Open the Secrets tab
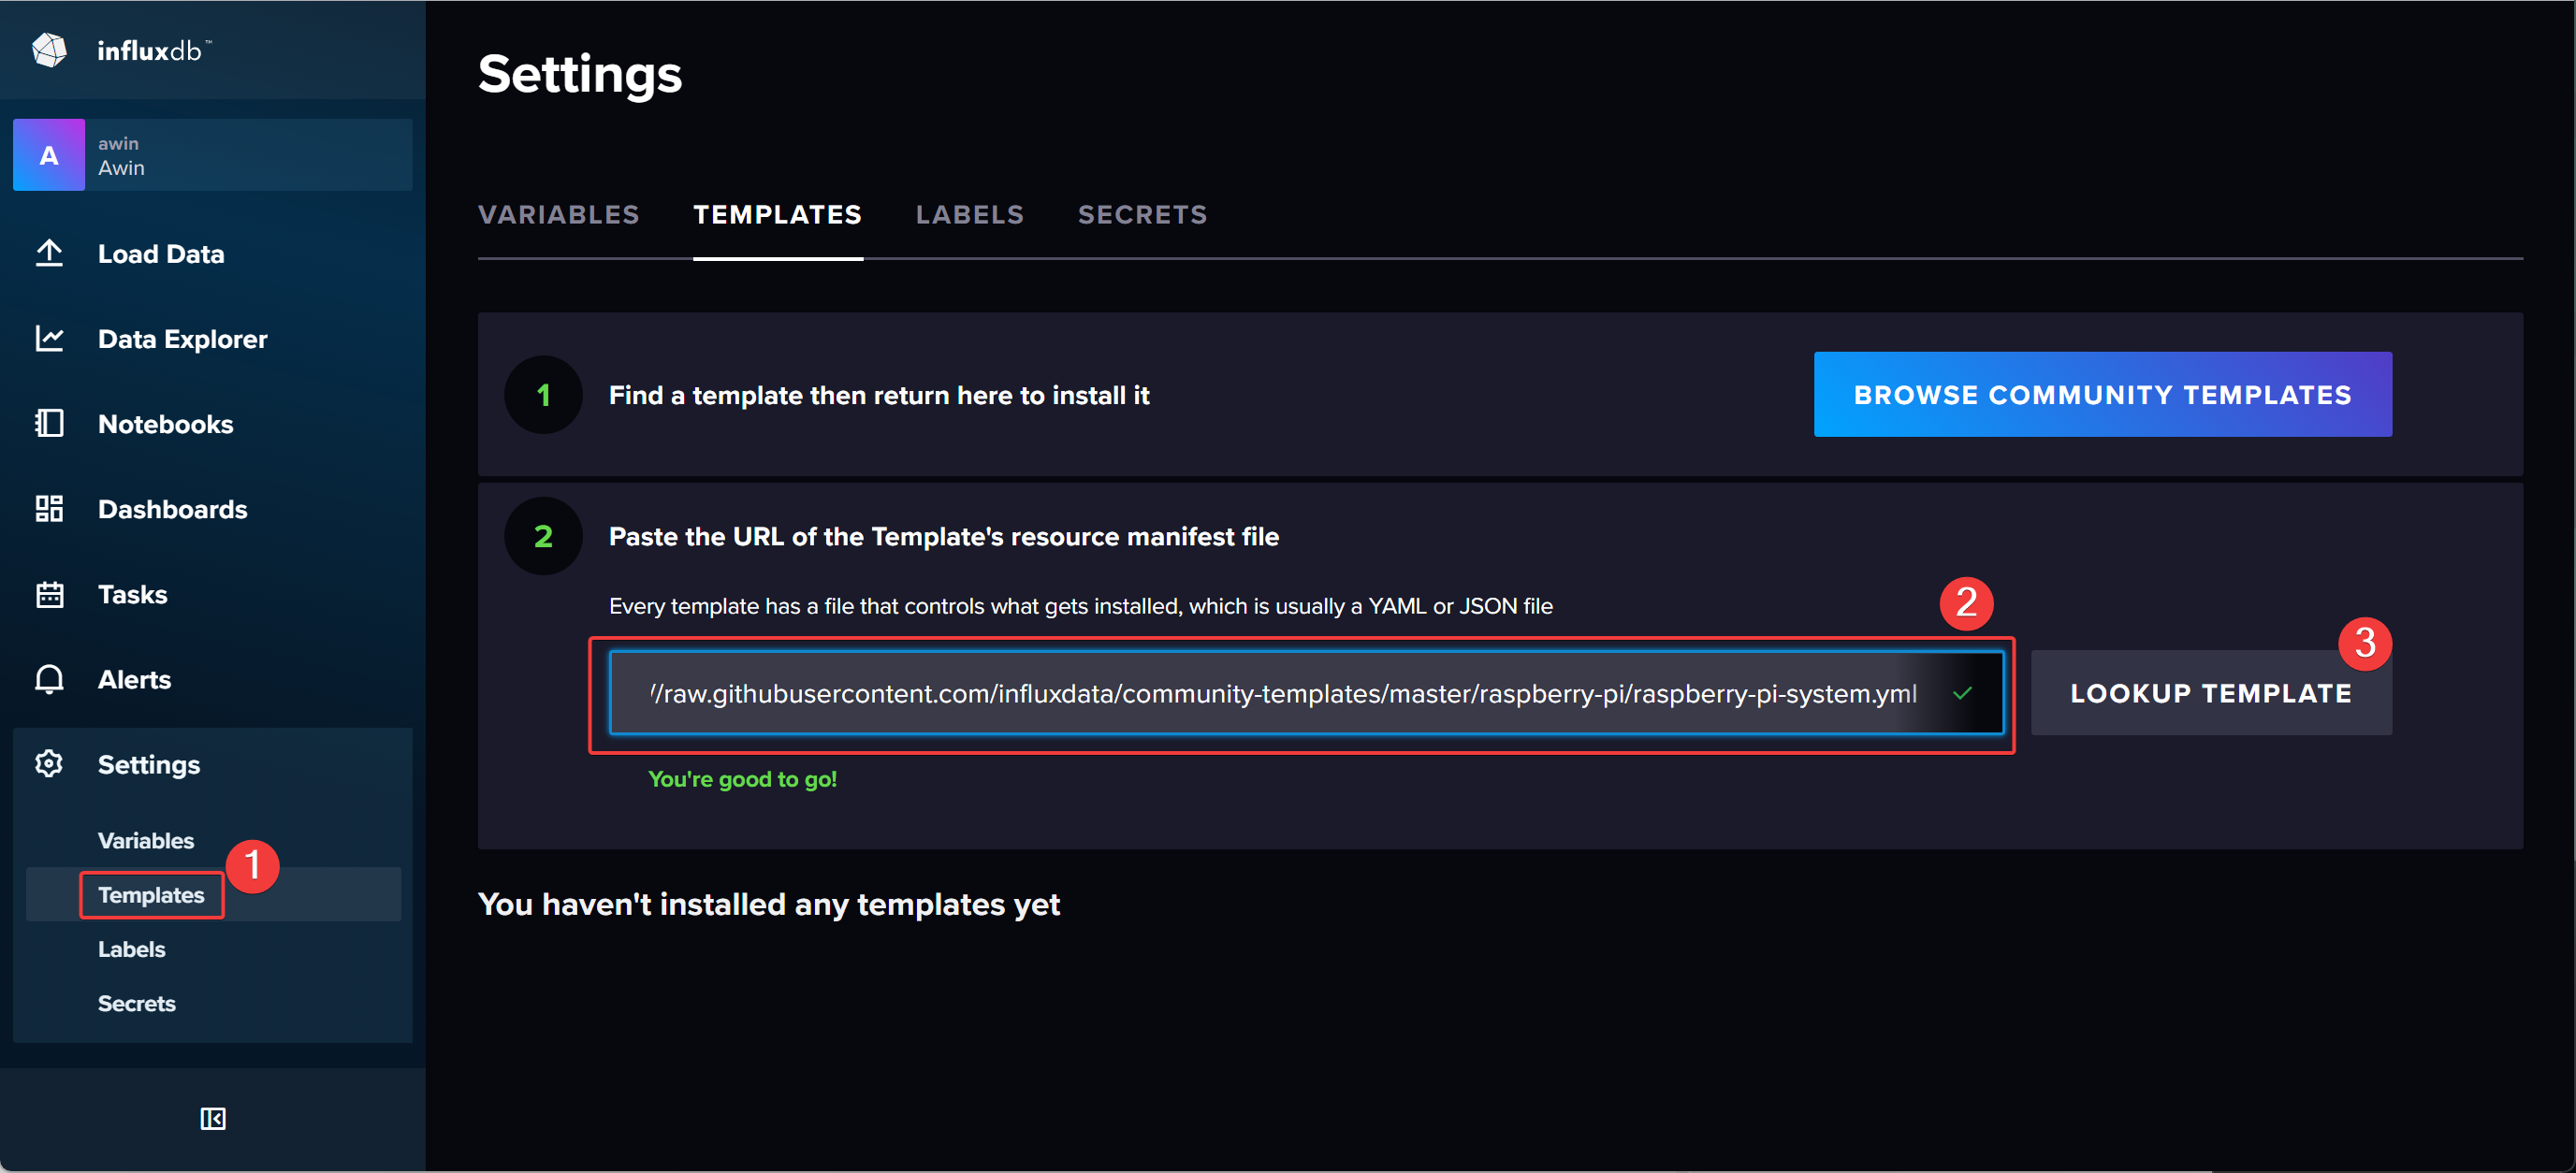 1142,215
